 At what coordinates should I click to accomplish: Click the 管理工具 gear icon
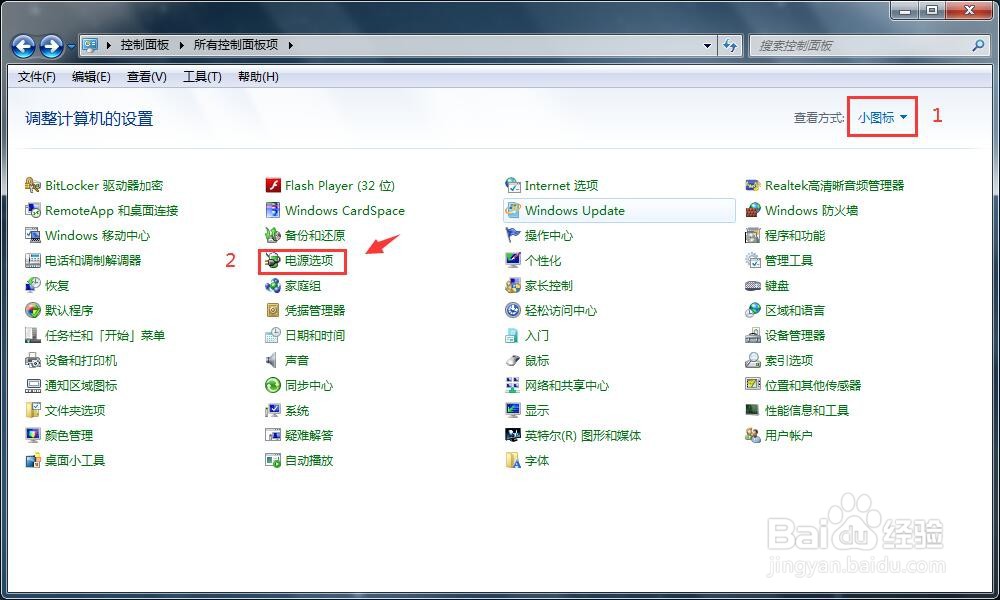[x=753, y=260]
